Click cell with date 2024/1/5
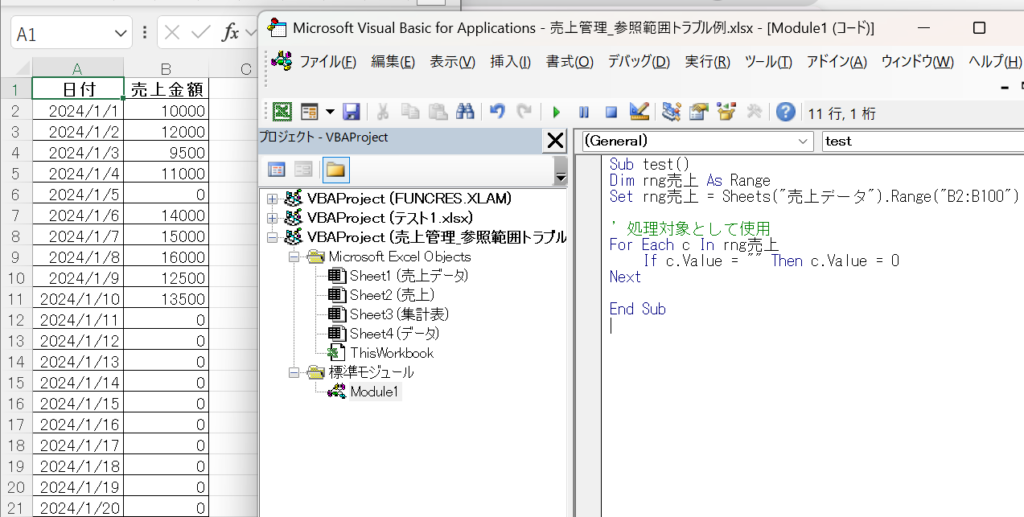 coord(78,195)
